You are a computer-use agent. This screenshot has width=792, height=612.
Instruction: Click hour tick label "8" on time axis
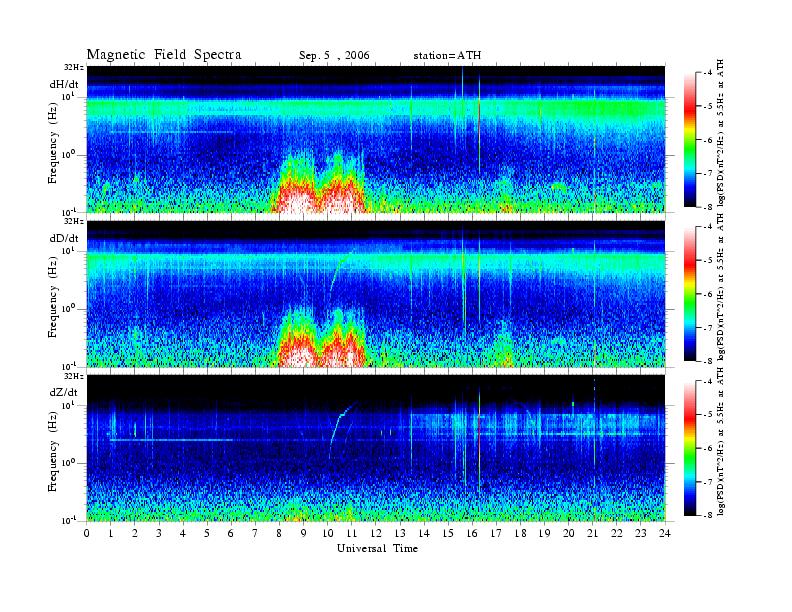pos(279,533)
